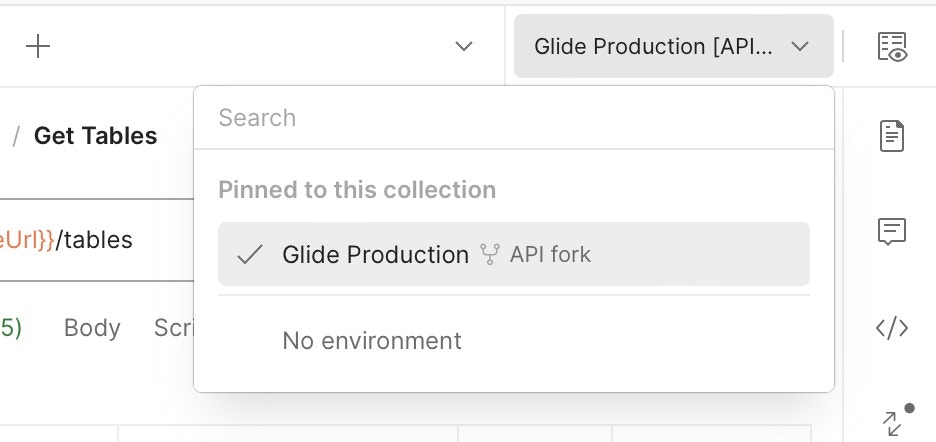Show the Documentation panel icon

pyautogui.click(x=892, y=135)
